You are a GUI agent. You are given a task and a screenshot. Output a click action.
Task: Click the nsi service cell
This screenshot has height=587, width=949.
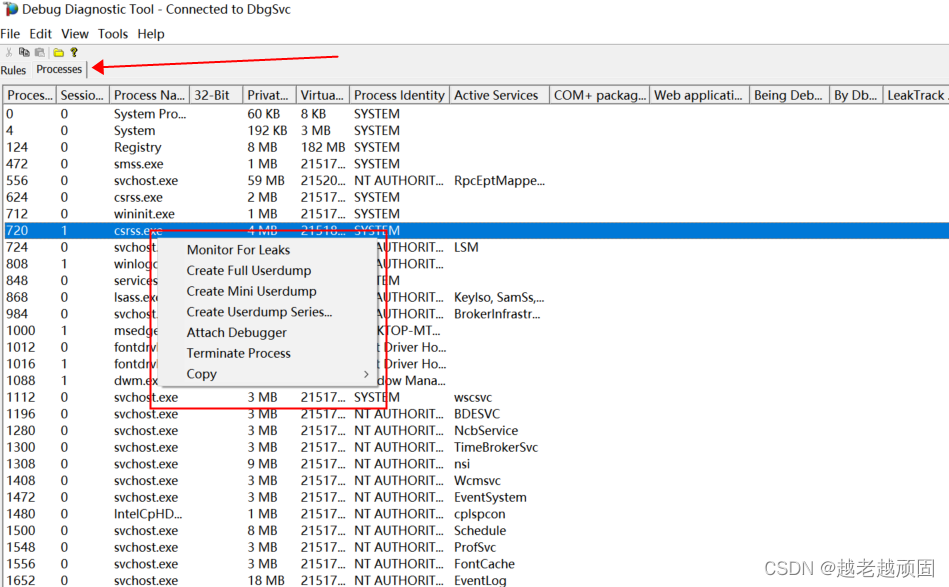(462, 464)
